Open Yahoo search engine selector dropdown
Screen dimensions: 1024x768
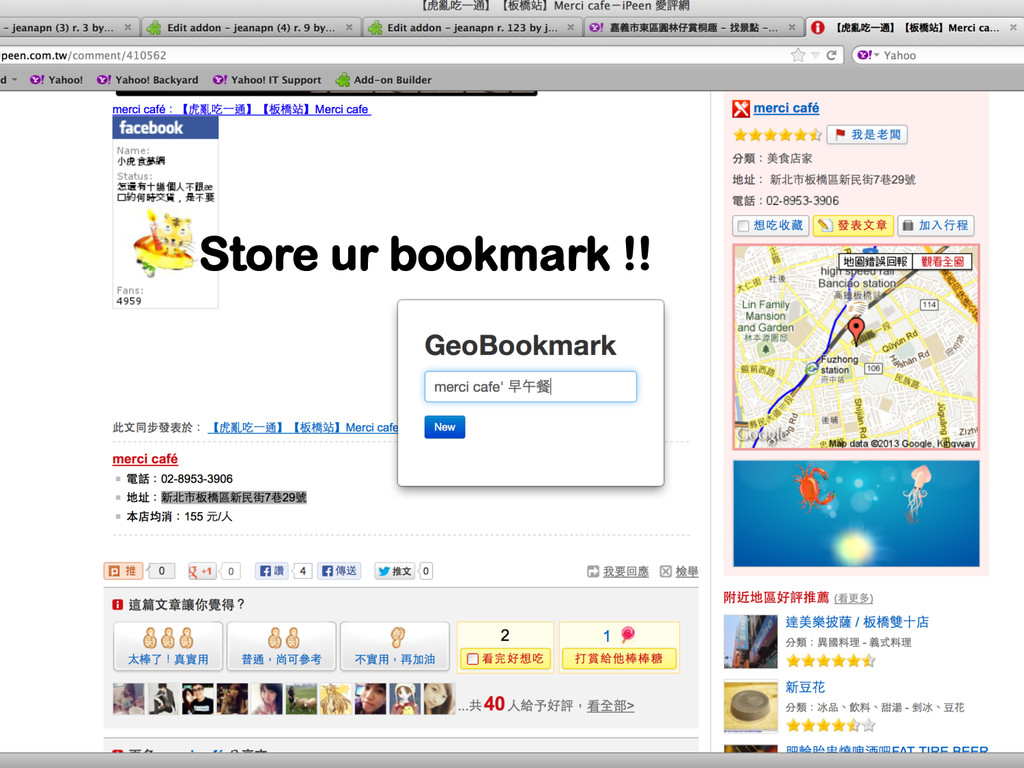(868, 56)
